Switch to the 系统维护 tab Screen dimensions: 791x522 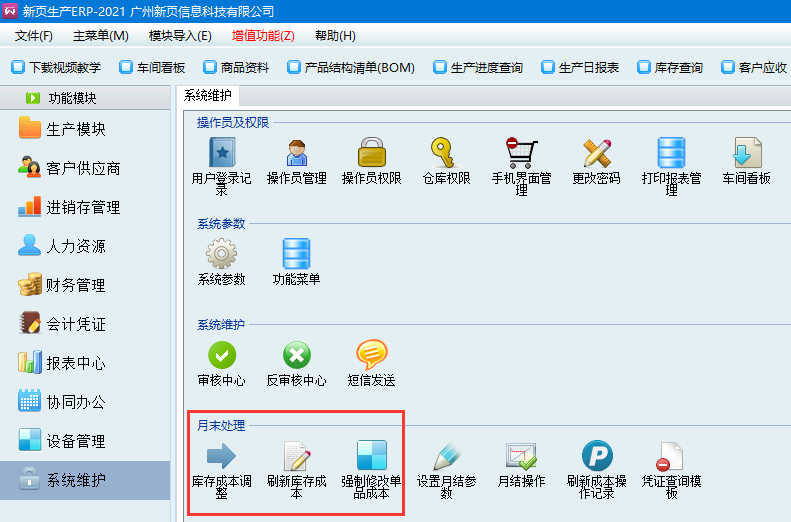click(x=208, y=96)
